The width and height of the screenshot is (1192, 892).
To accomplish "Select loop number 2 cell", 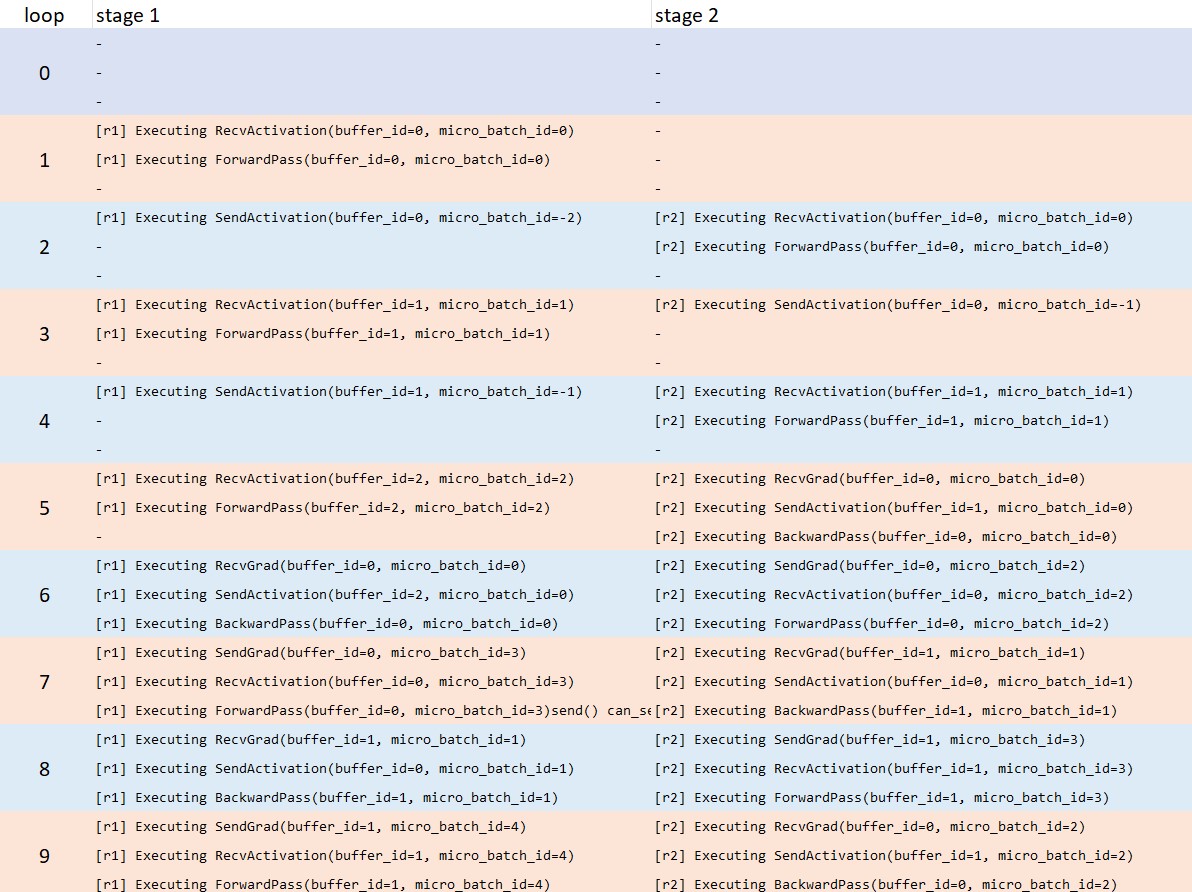I will (x=45, y=247).
